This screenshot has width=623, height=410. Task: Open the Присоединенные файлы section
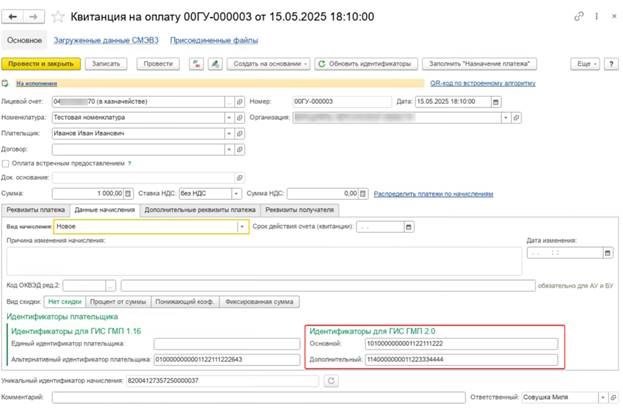(214, 40)
